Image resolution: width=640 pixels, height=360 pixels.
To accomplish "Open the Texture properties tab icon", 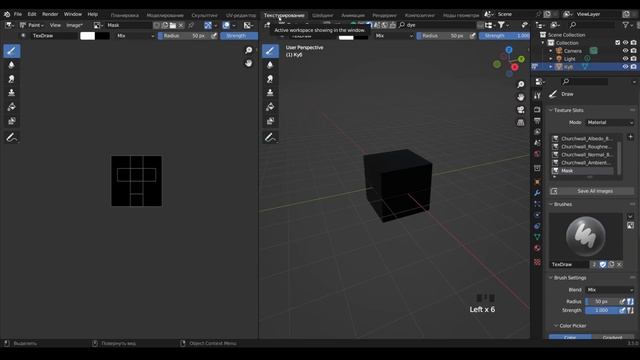I will pyautogui.click(x=537, y=262).
